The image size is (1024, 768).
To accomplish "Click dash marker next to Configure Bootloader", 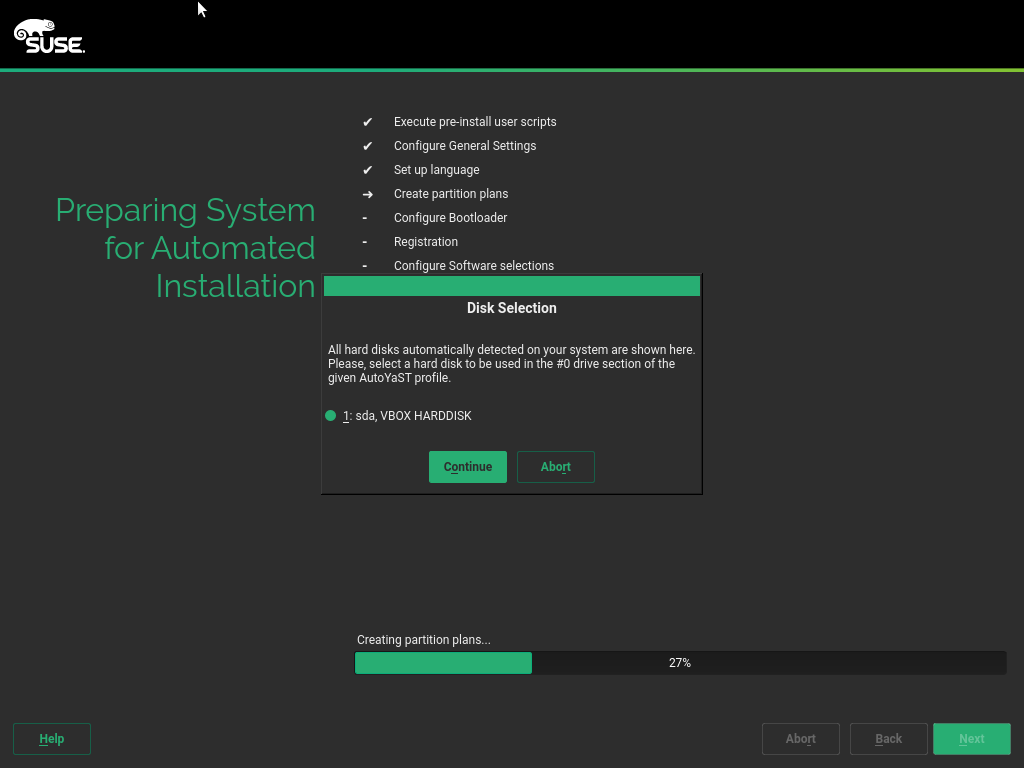I will 365,218.
